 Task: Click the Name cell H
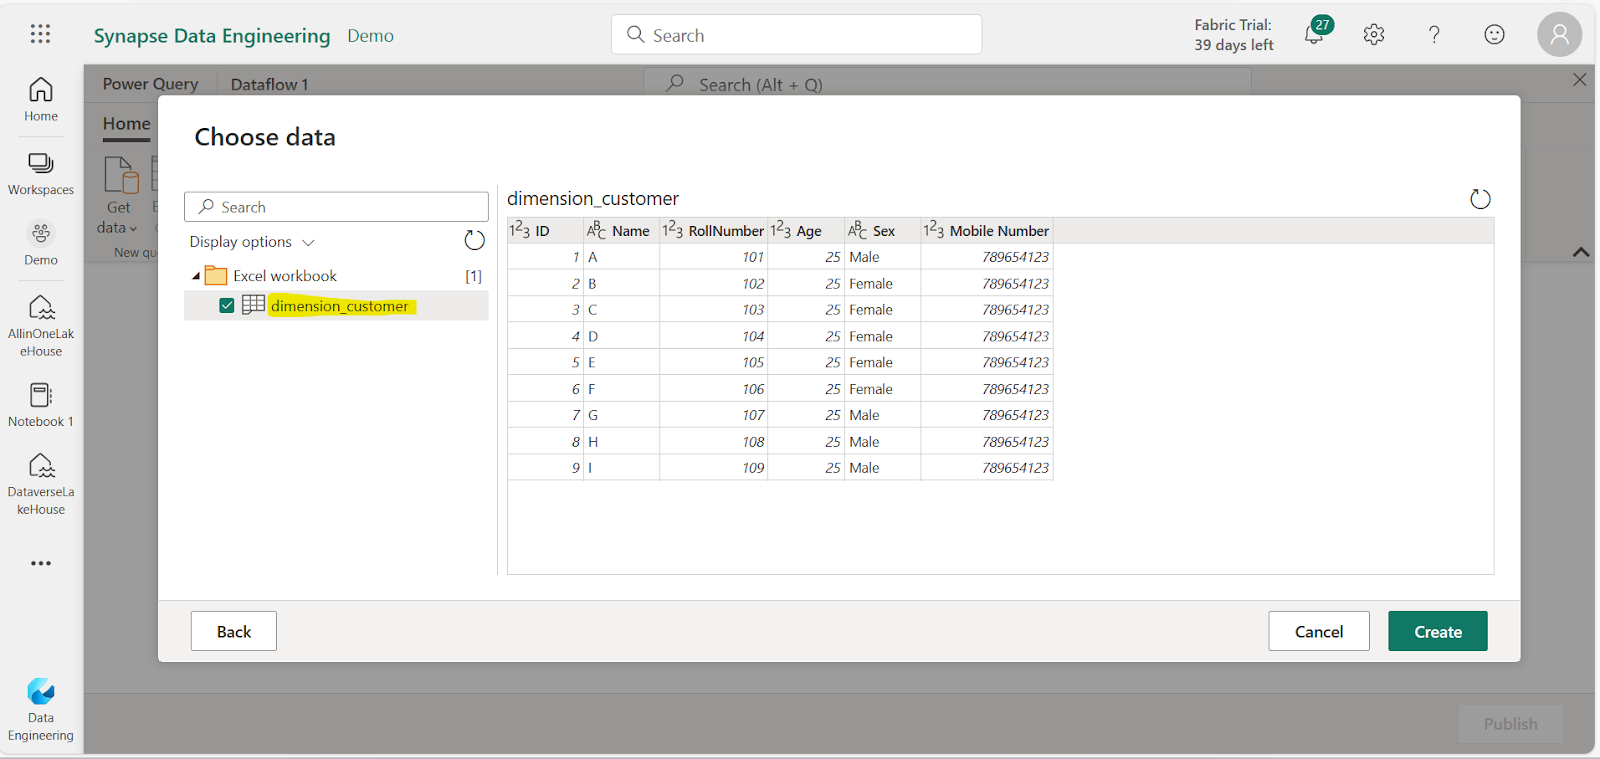pos(621,442)
